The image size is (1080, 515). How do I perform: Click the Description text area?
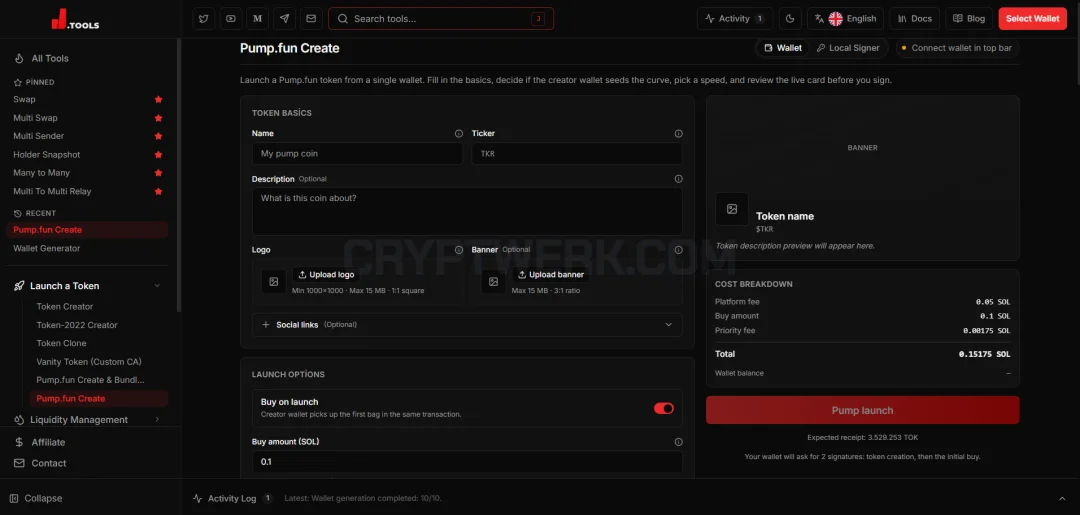pos(467,211)
